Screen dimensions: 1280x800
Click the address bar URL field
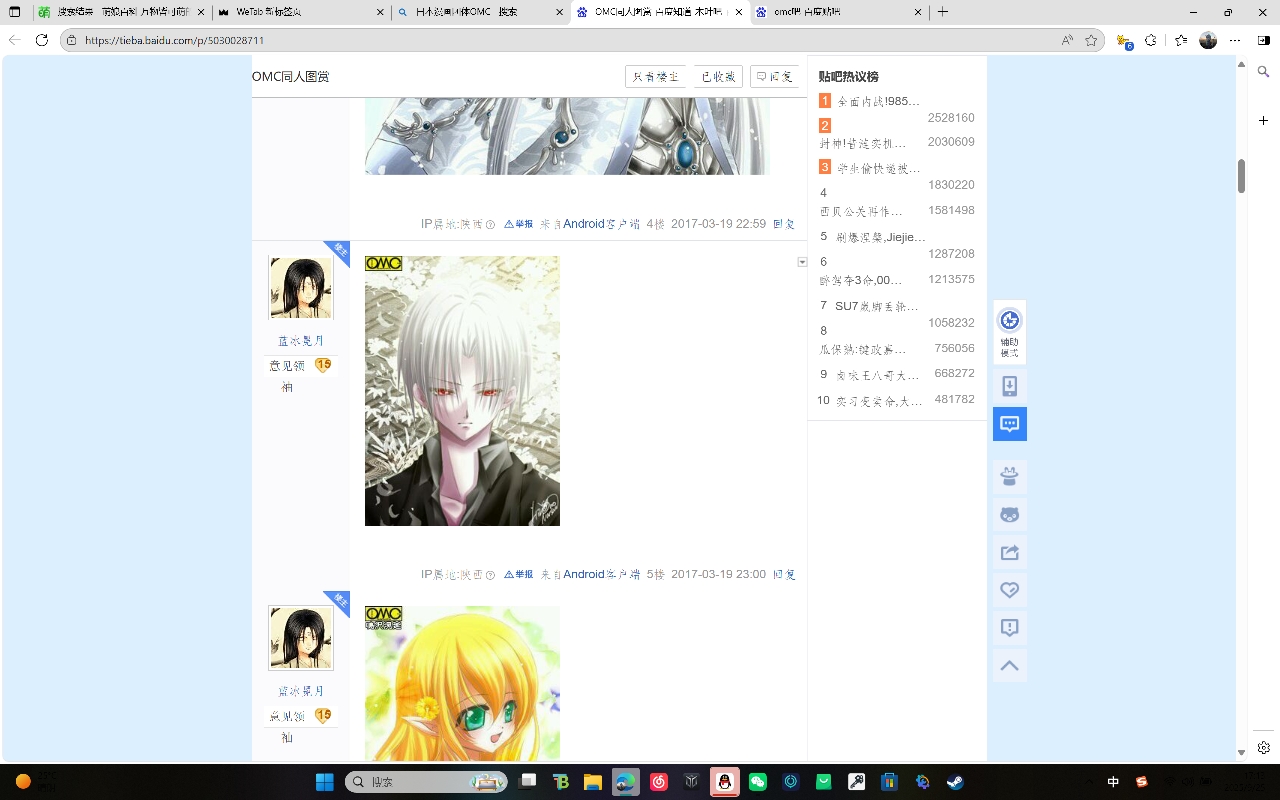[560, 40]
